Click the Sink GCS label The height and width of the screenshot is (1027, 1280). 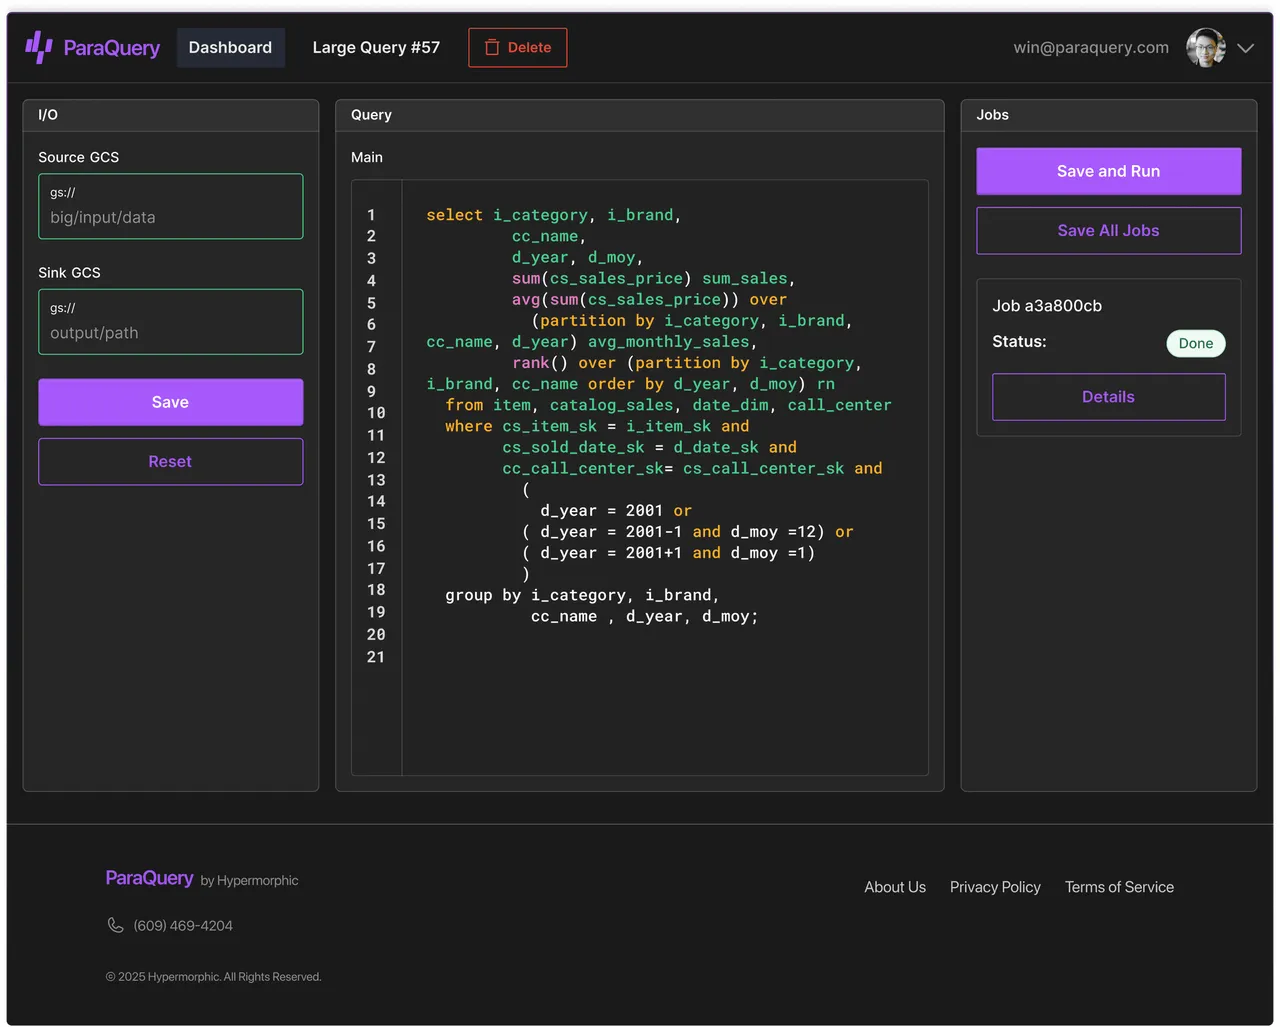70,273
